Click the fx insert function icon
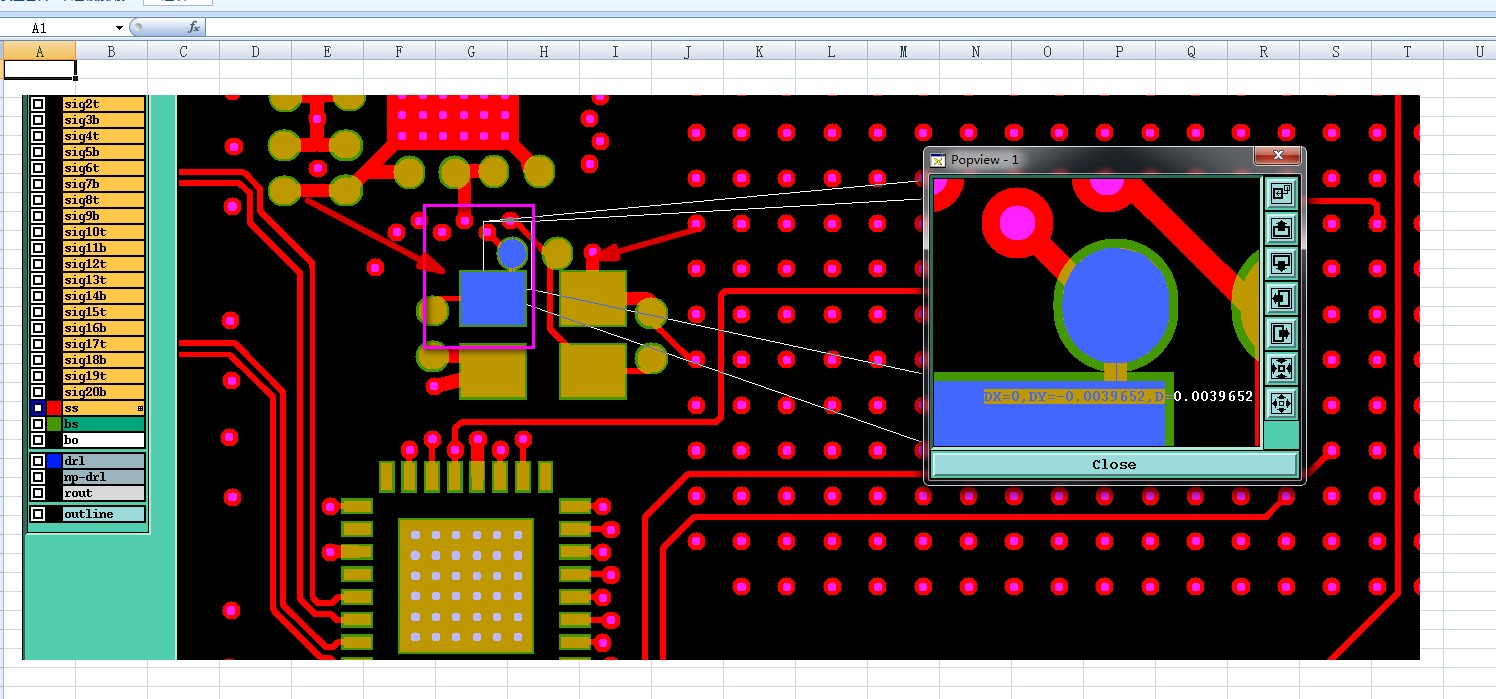 194,28
